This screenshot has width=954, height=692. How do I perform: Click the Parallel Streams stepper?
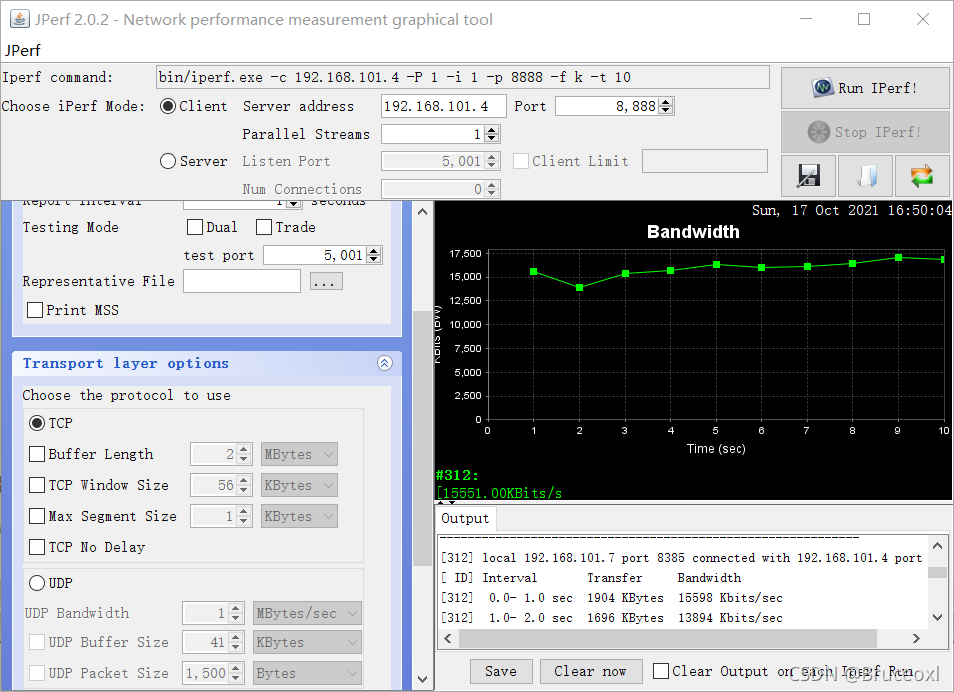[x=492, y=134]
